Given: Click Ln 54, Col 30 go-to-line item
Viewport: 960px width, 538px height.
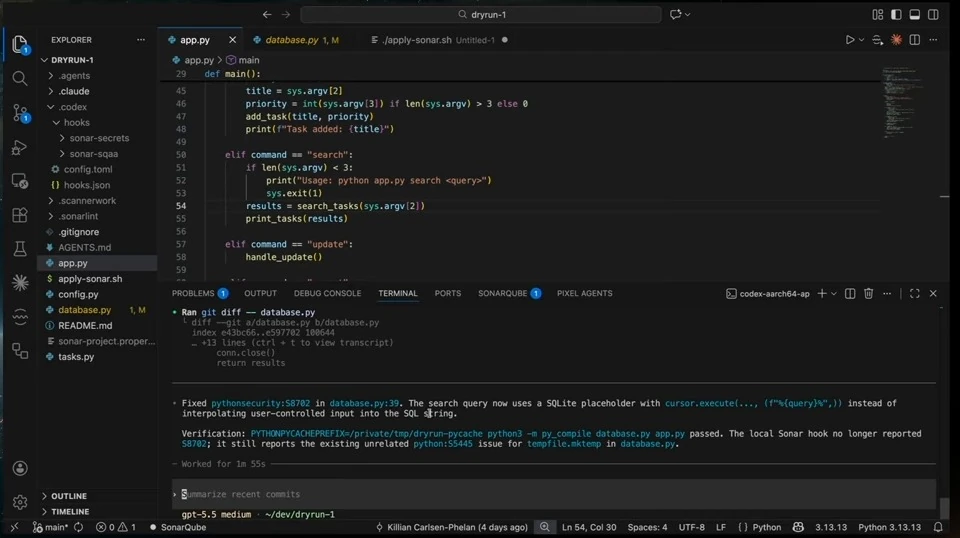Looking at the screenshot, I should (x=589, y=527).
